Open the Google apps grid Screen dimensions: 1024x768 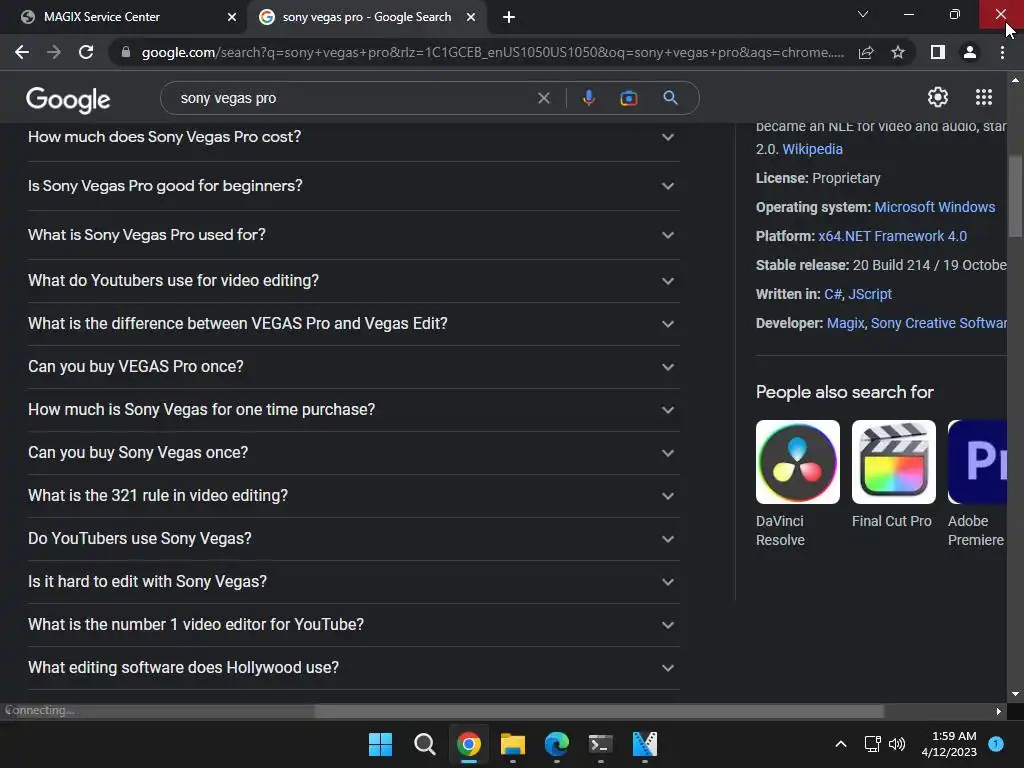[984, 97]
